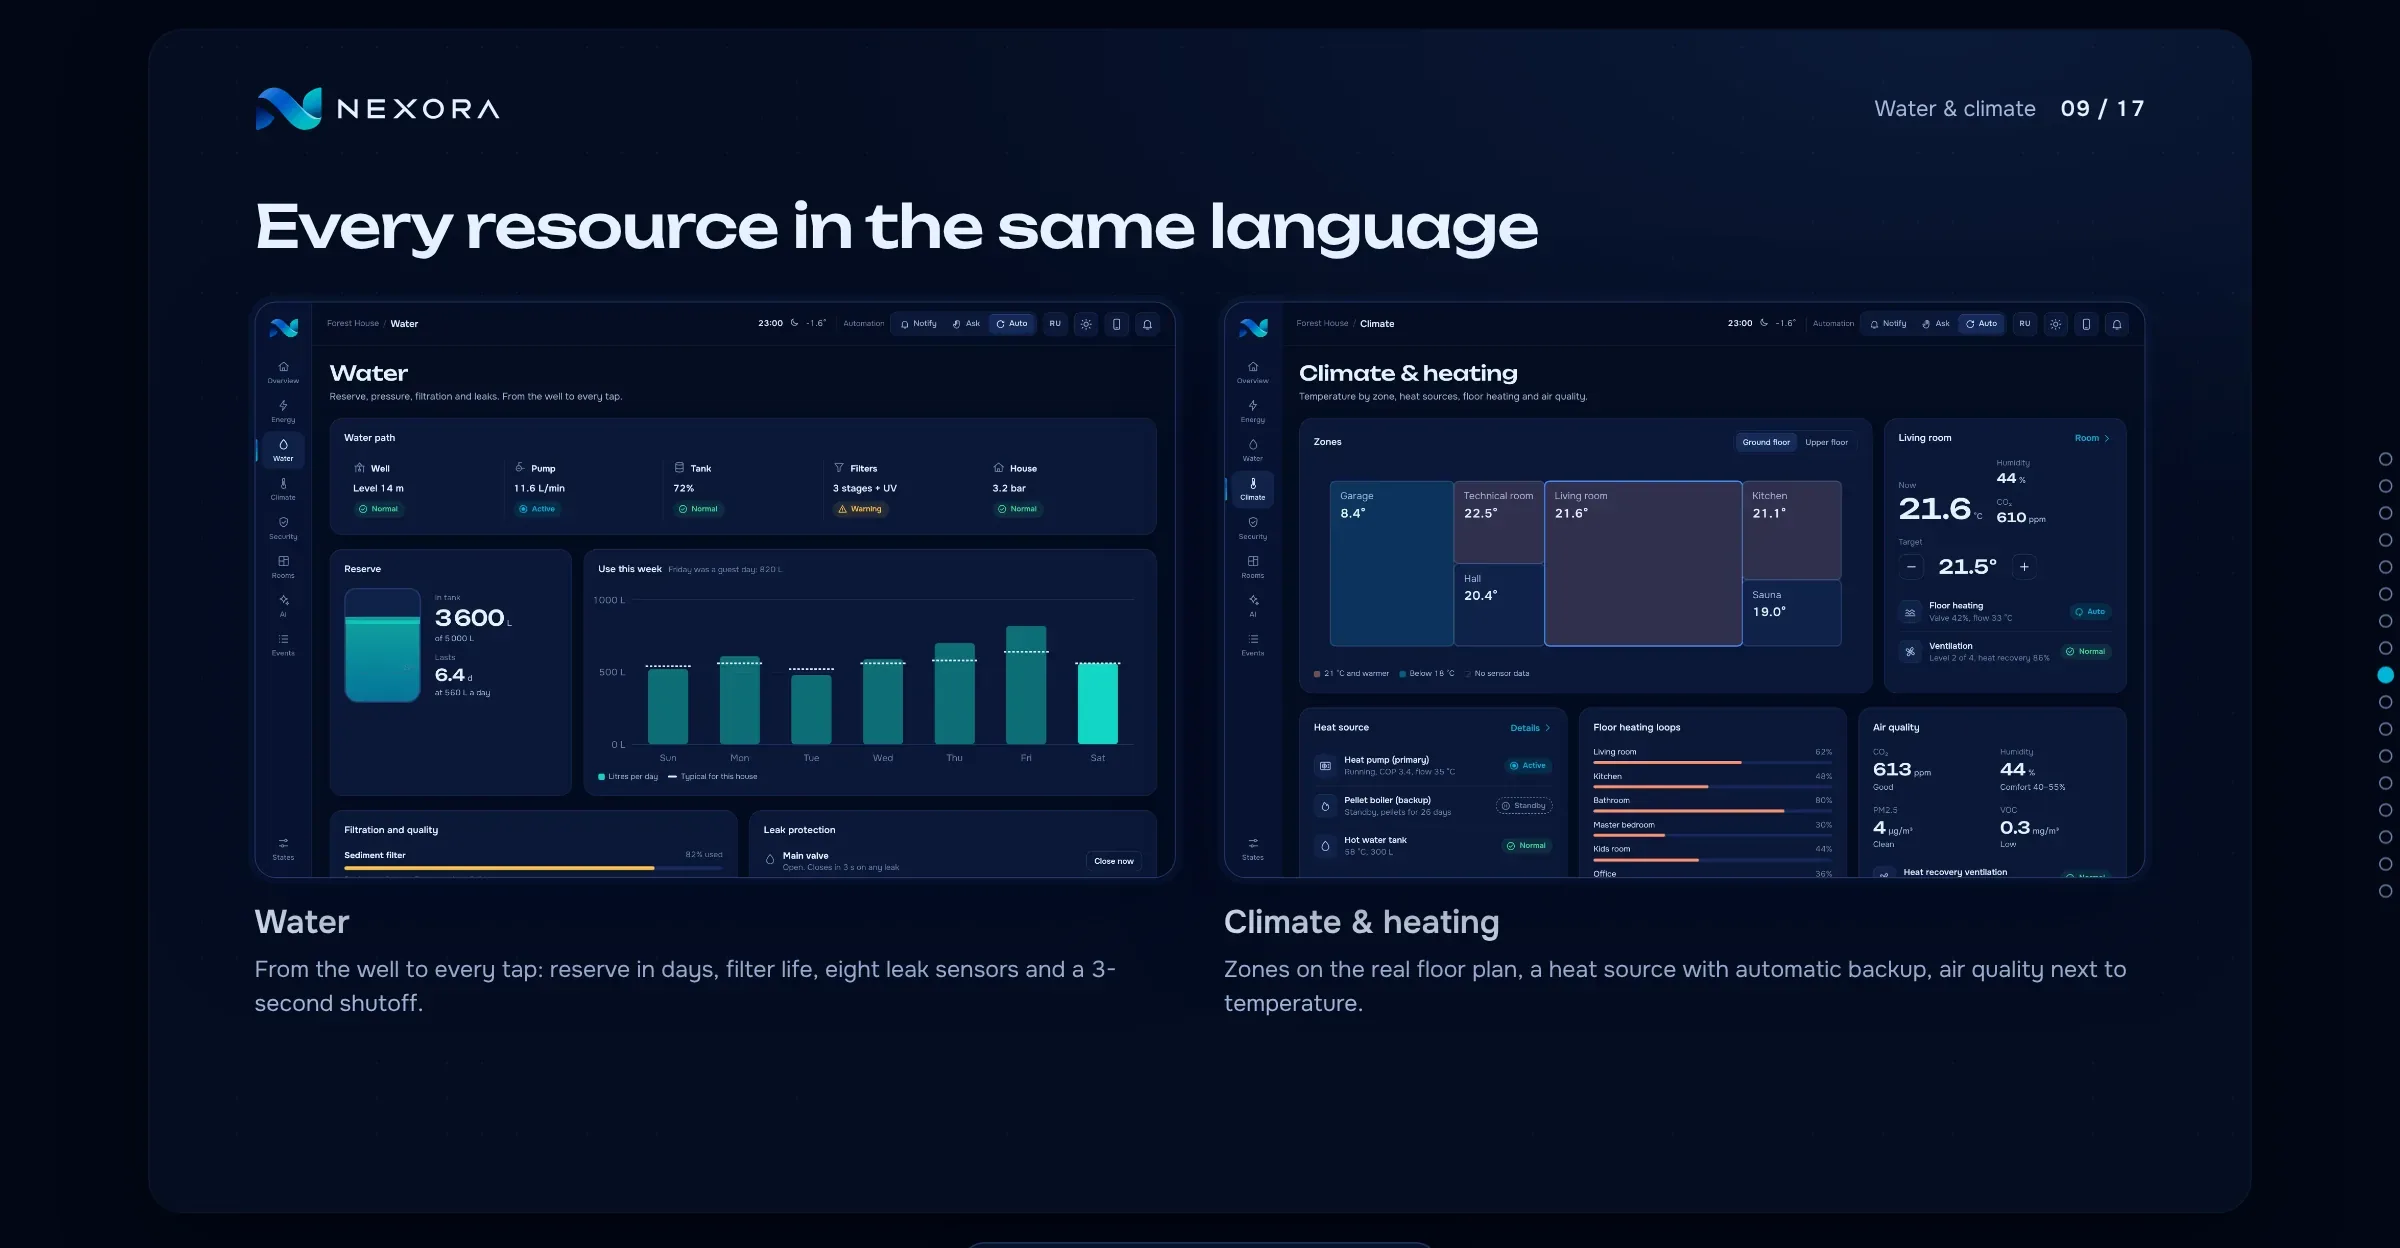
Task: Select the Garage zone tile
Action: pos(1391,563)
